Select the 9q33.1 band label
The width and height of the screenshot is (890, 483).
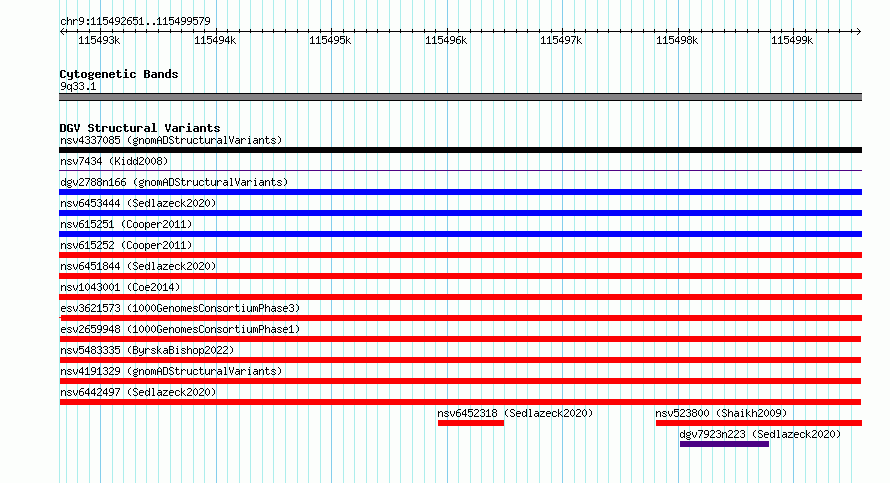tap(78, 86)
